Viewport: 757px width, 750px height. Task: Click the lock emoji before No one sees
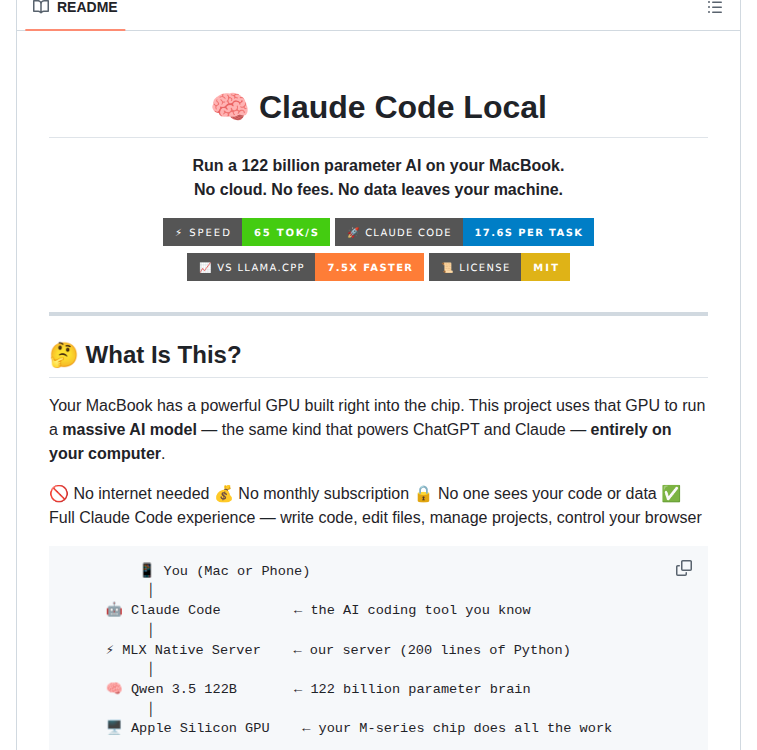423,494
